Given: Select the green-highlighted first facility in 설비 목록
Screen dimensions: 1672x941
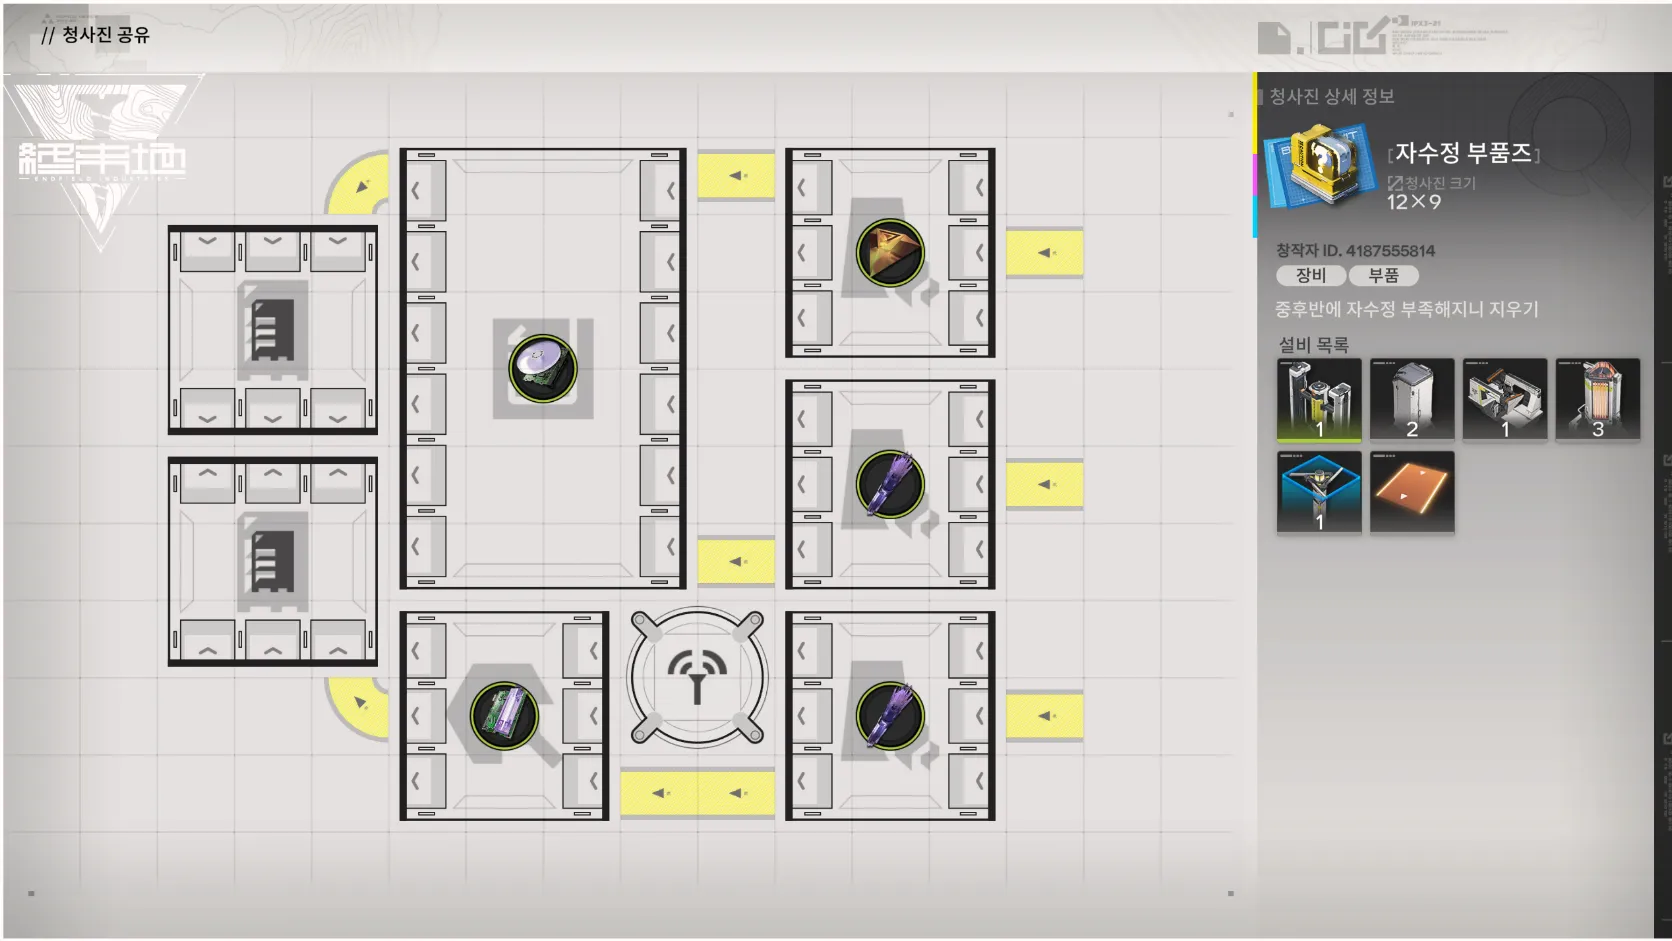Looking at the screenshot, I should pyautogui.click(x=1318, y=400).
